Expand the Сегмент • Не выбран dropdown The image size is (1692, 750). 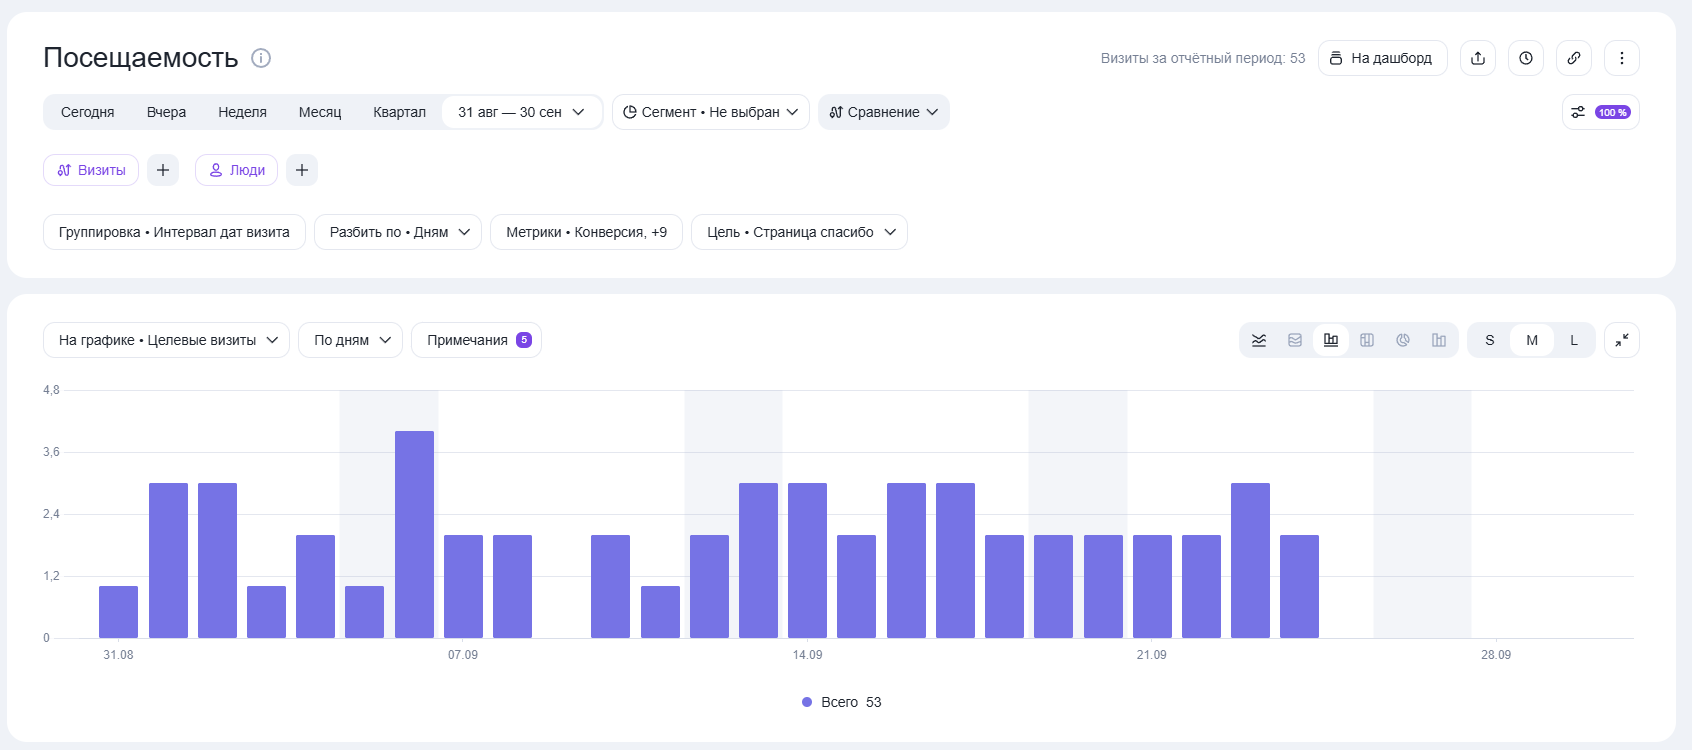tap(711, 112)
